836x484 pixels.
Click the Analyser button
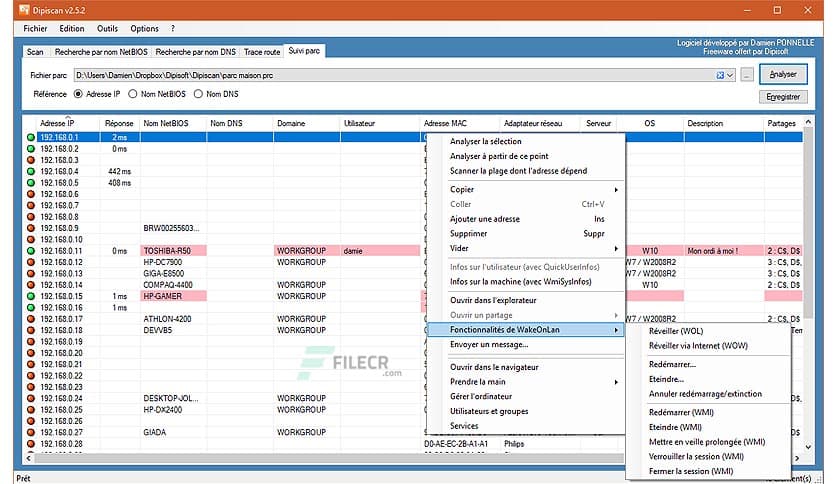click(783, 74)
